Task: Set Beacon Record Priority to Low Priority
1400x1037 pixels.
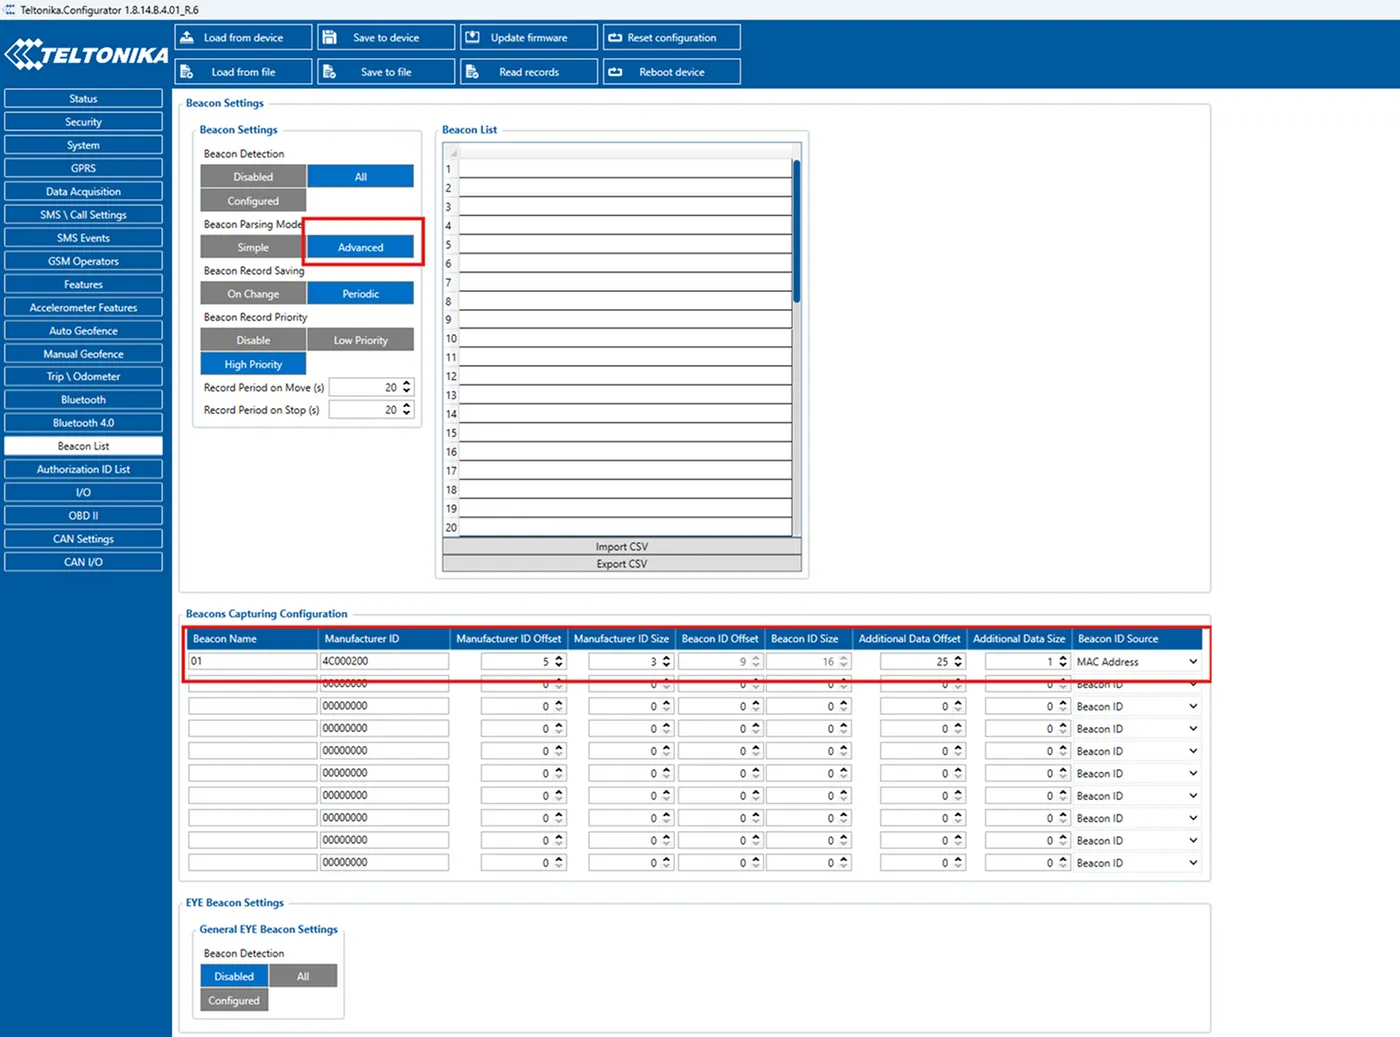Action: tap(361, 340)
